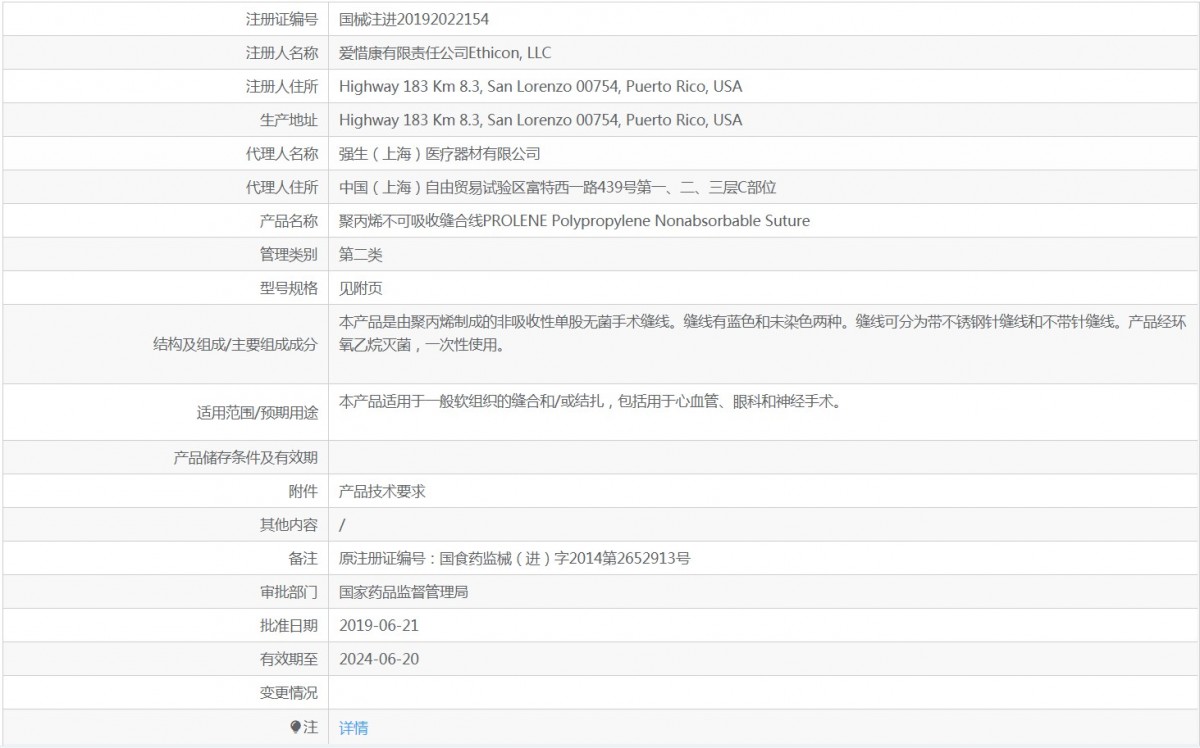This screenshot has height=748, width=1200.
Task: Select the 代理人名称 label
Action: click(282, 154)
